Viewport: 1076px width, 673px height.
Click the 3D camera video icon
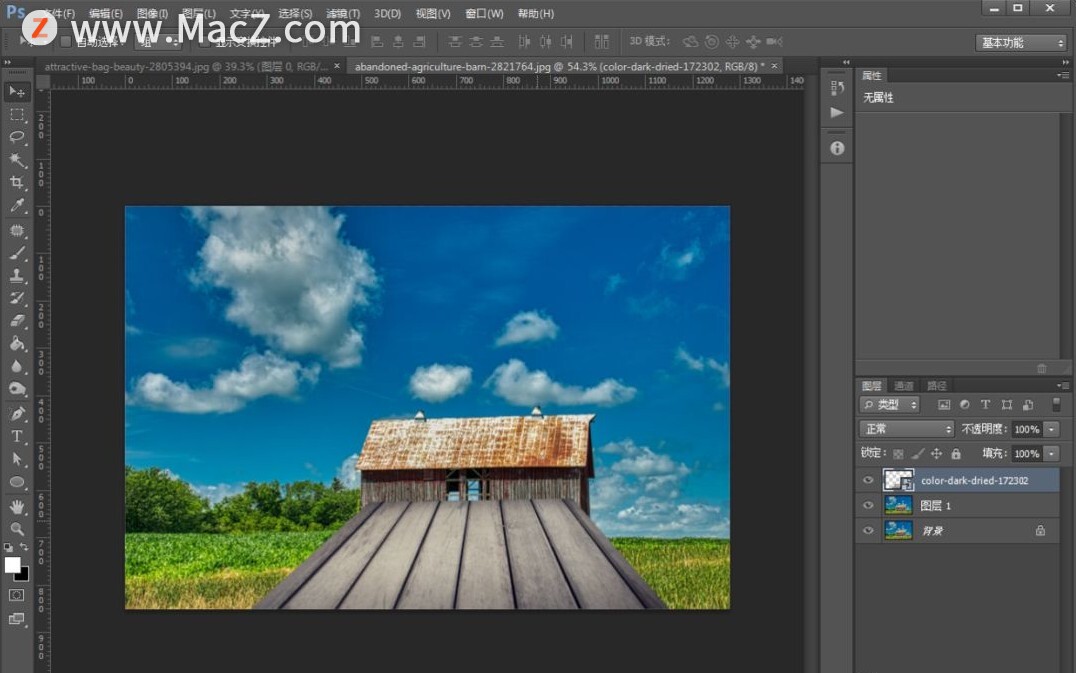[774, 42]
